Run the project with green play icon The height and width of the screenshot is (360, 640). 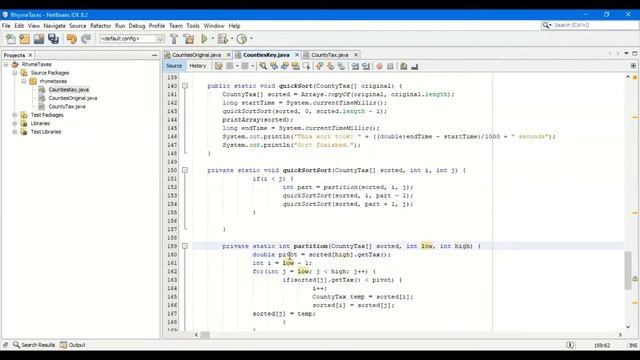pyautogui.click(x=204, y=39)
